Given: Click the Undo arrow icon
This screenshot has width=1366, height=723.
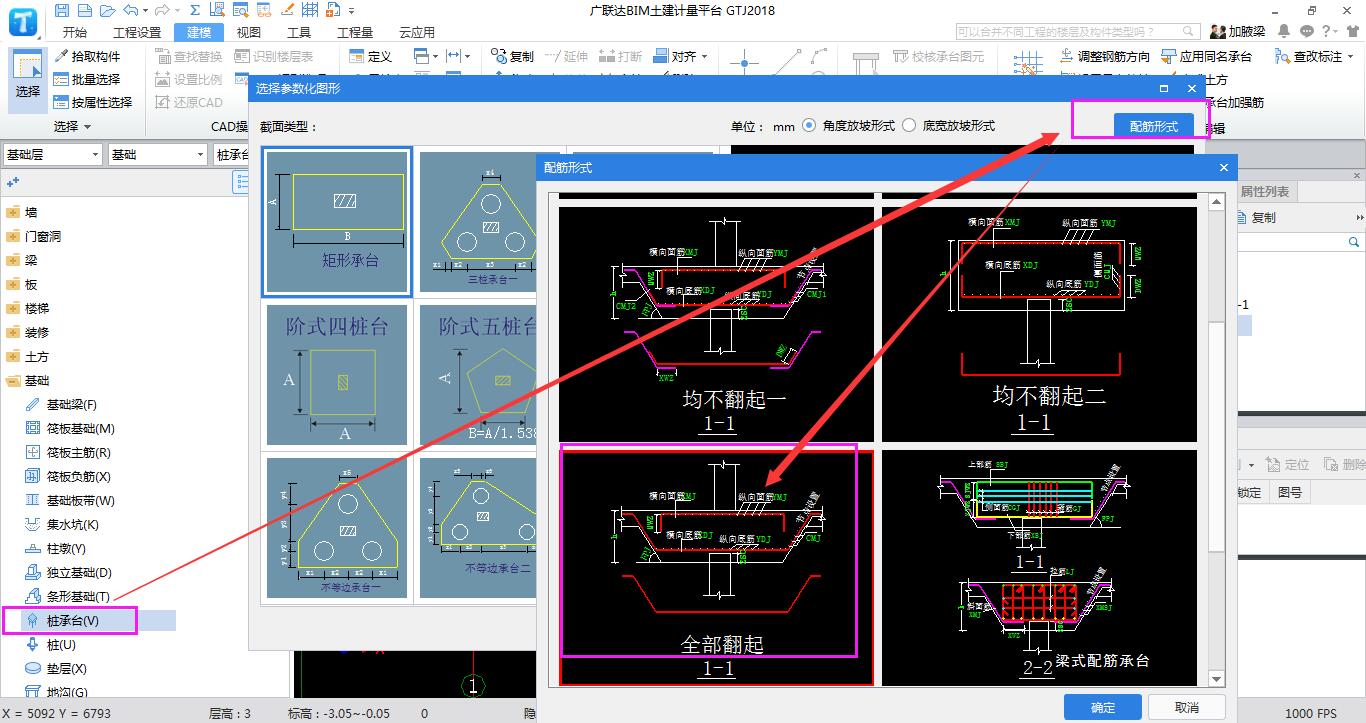Looking at the screenshot, I should pyautogui.click(x=131, y=11).
